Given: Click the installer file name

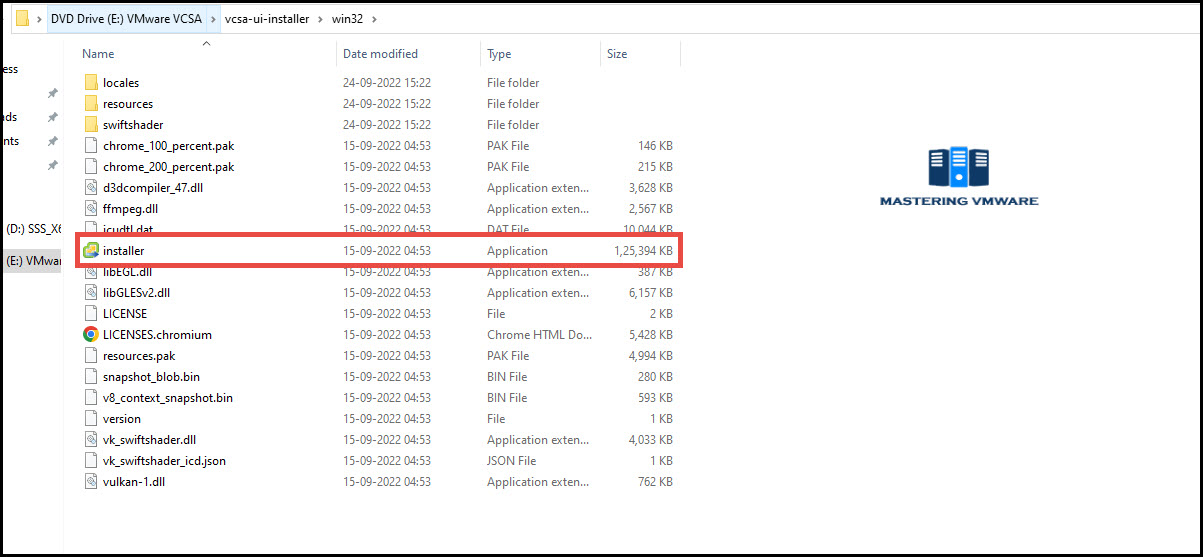Looking at the screenshot, I should pos(124,250).
